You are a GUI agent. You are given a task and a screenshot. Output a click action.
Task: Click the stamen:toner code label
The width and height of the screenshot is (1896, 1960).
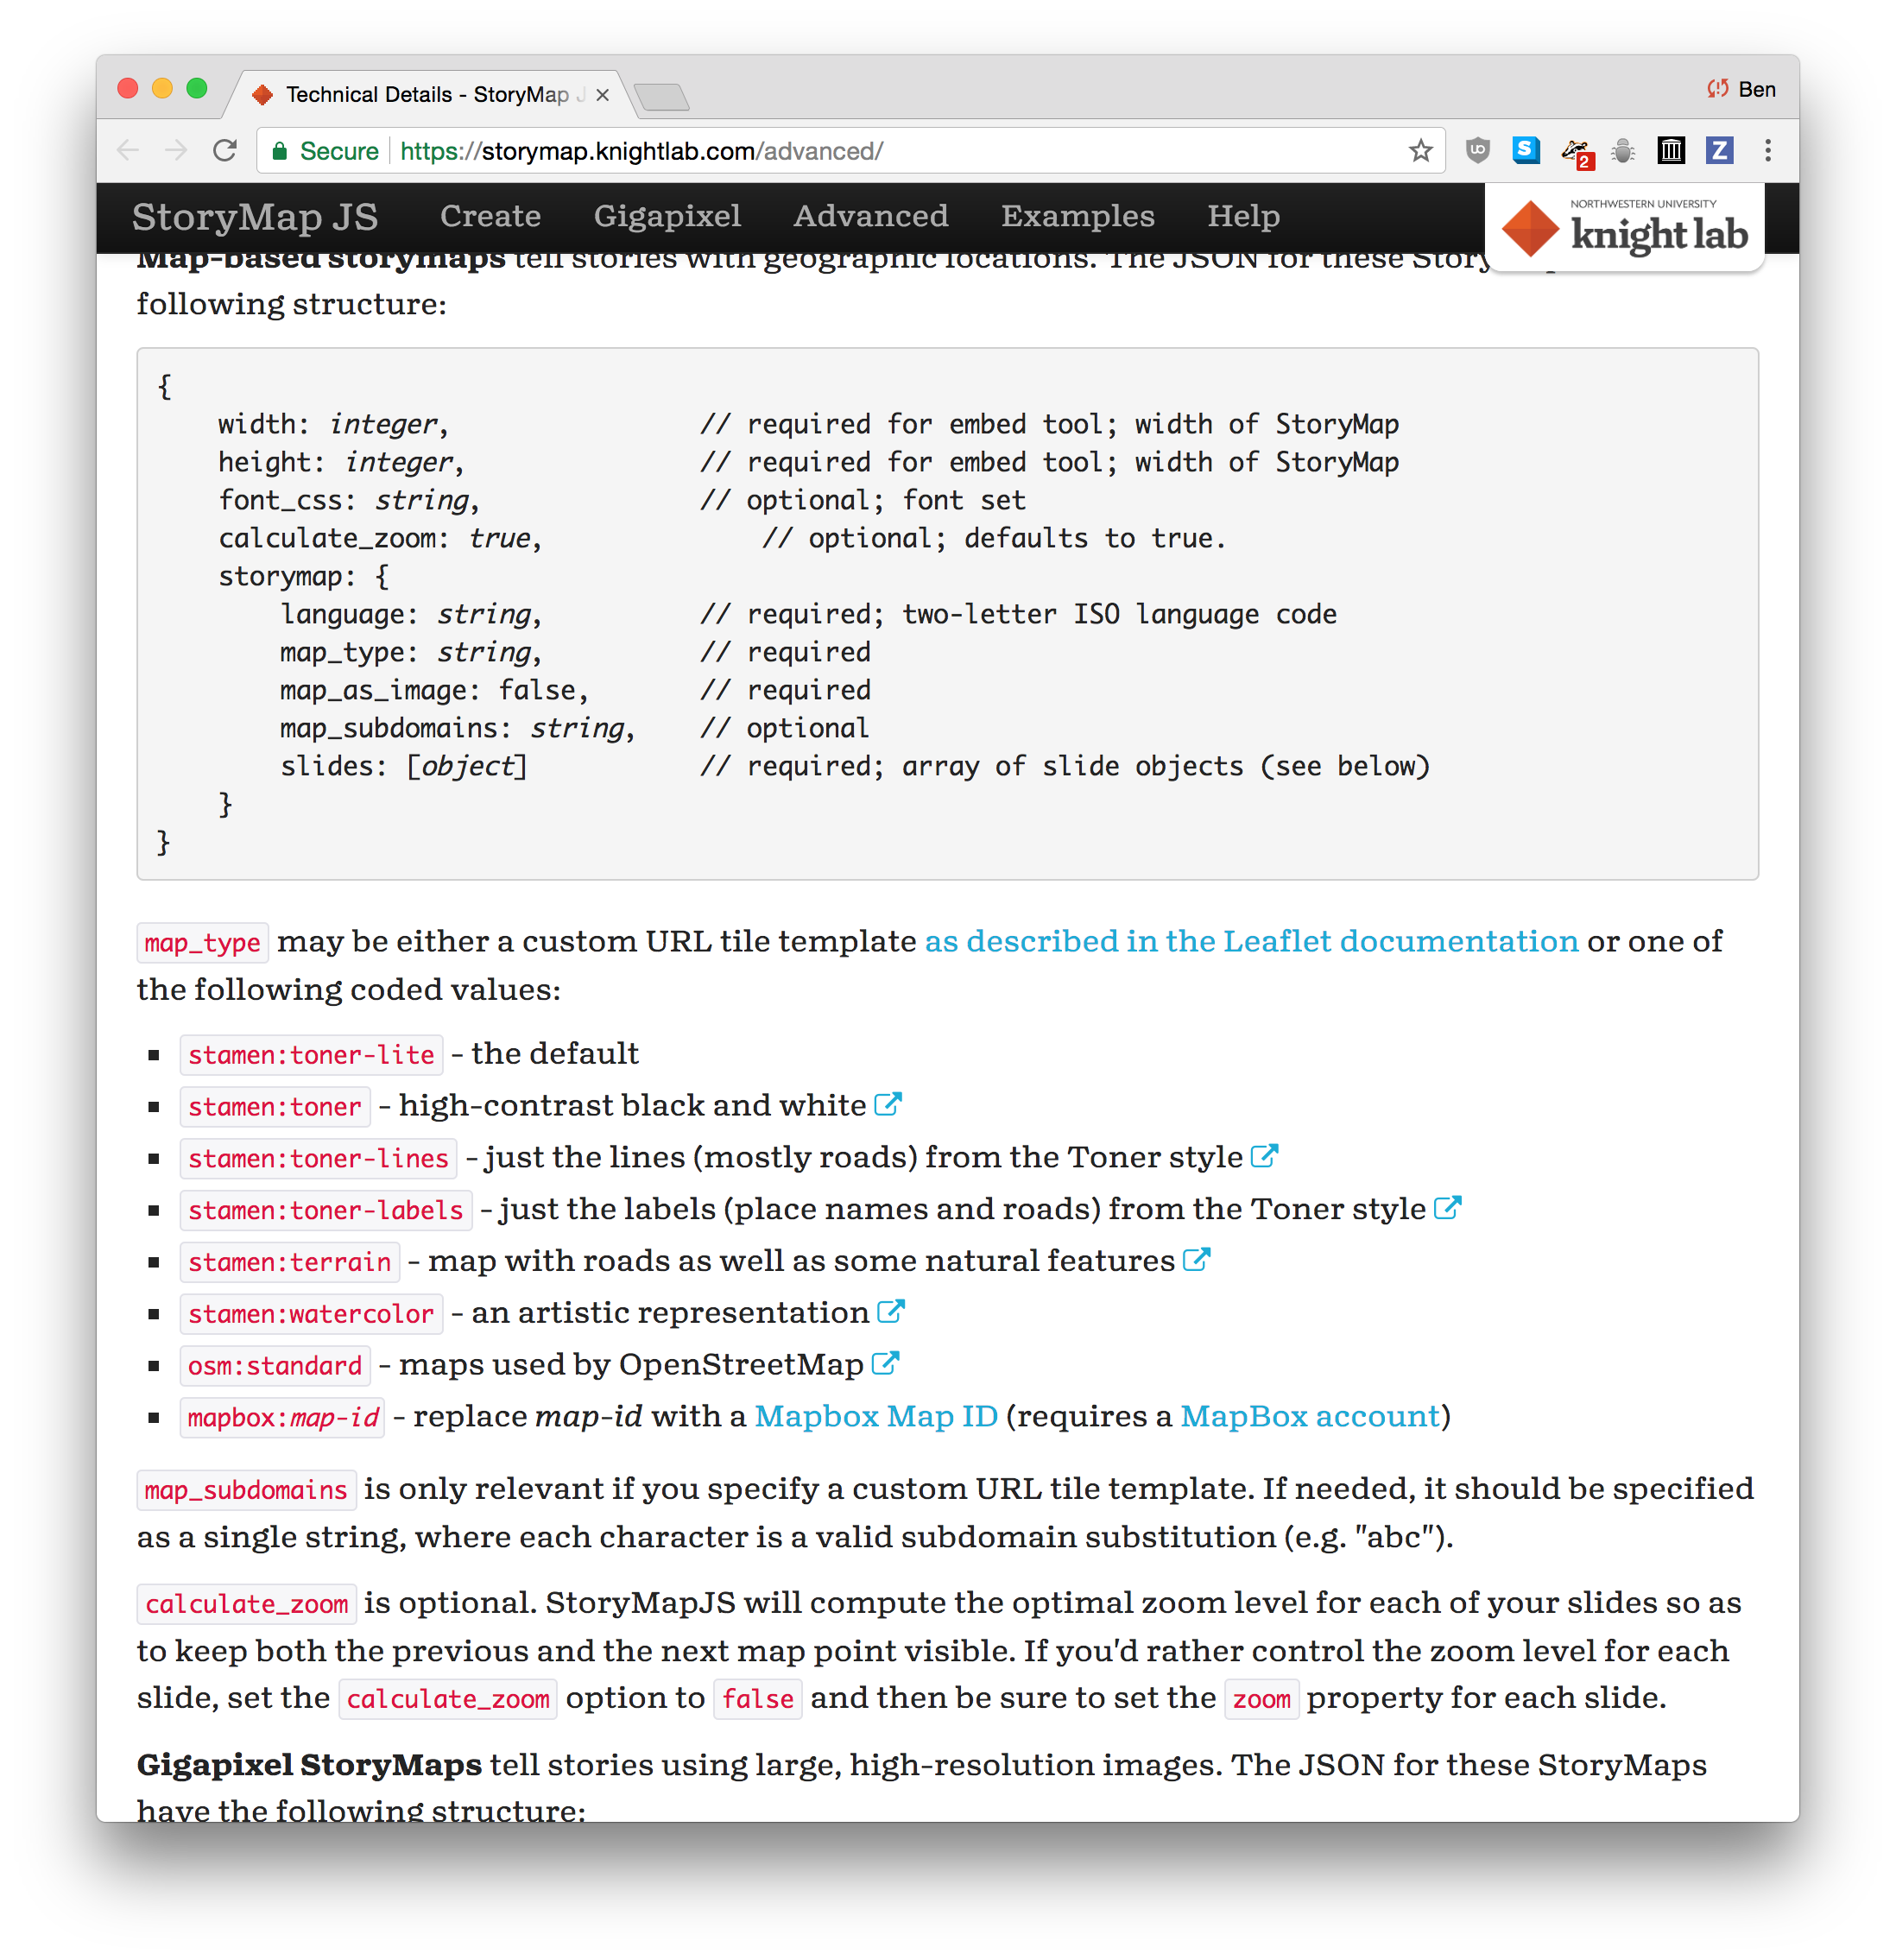coord(275,1107)
